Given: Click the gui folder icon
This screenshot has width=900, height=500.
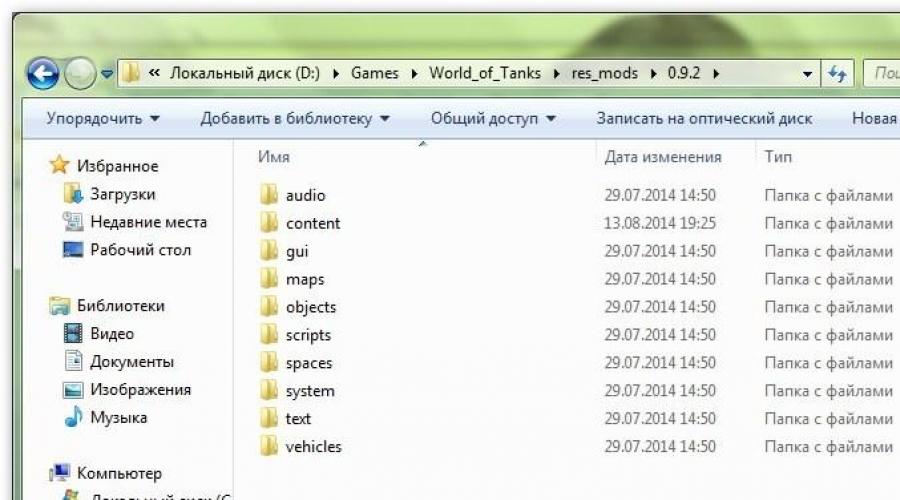Looking at the screenshot, I should click(x=269, y=250).
